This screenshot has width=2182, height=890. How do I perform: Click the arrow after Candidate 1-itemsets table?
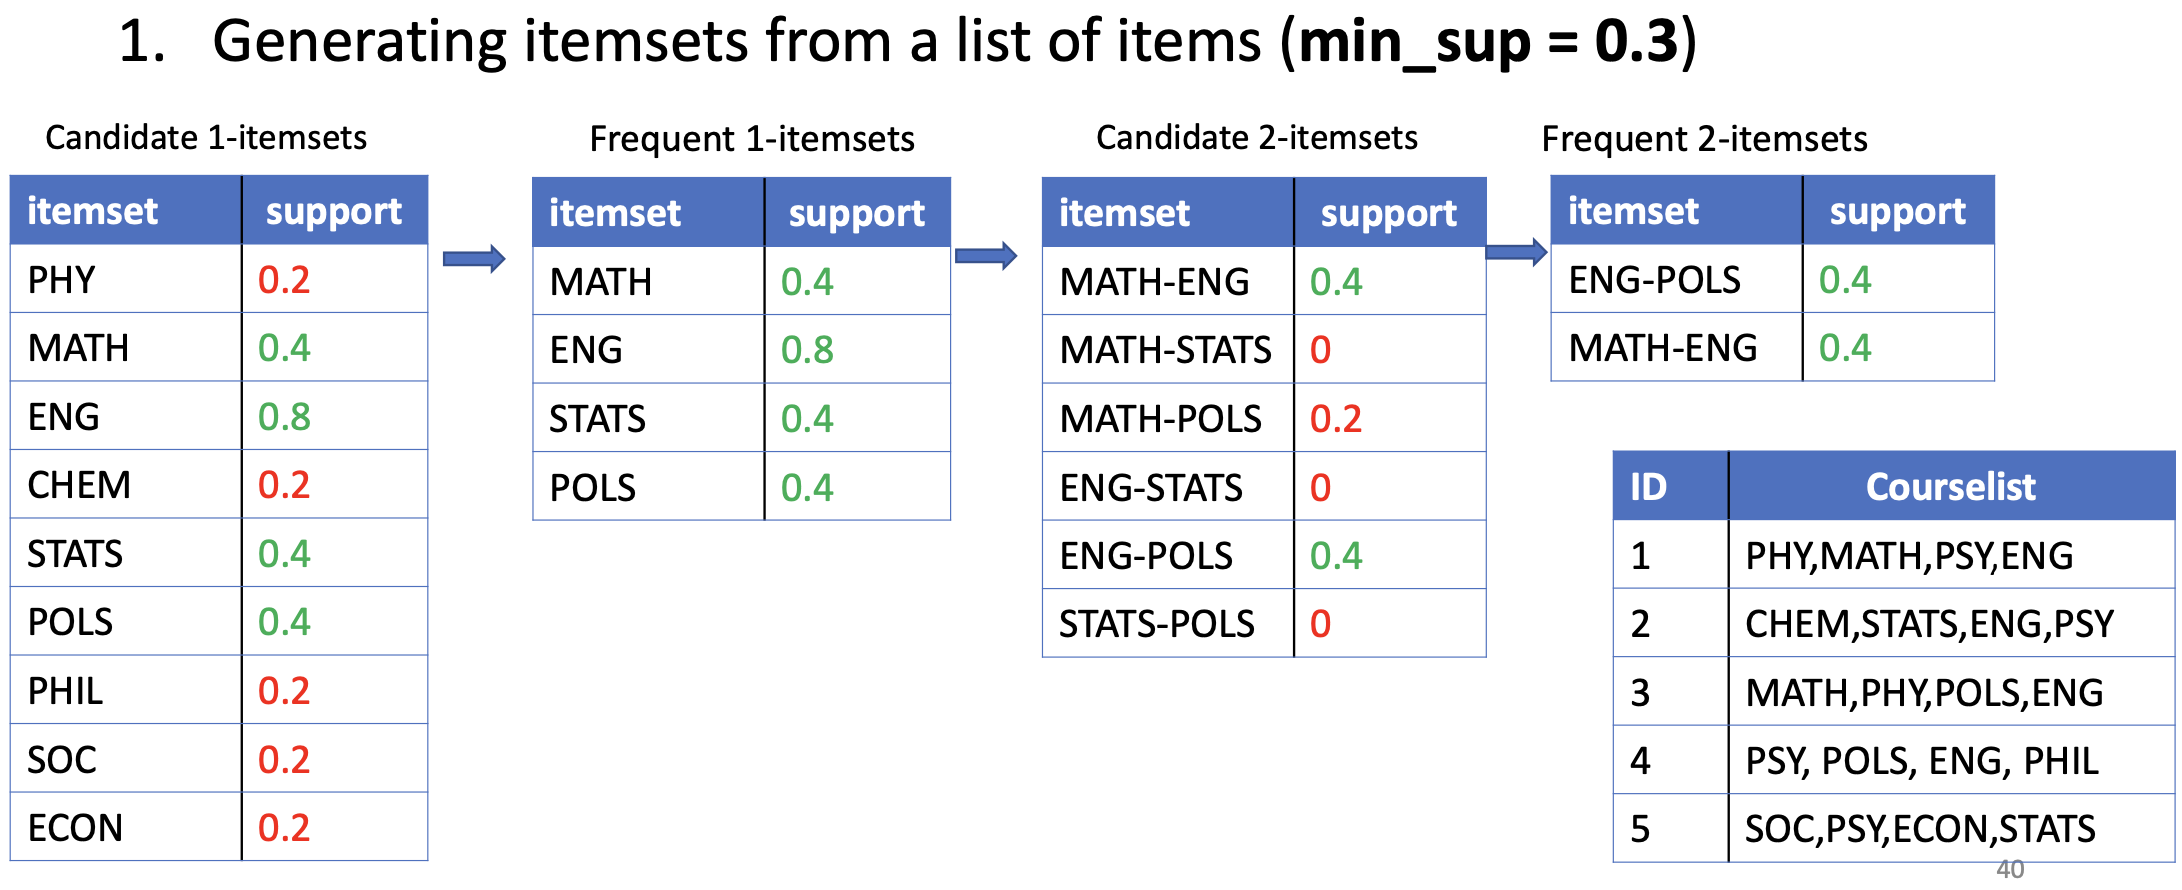pos(474,259)
